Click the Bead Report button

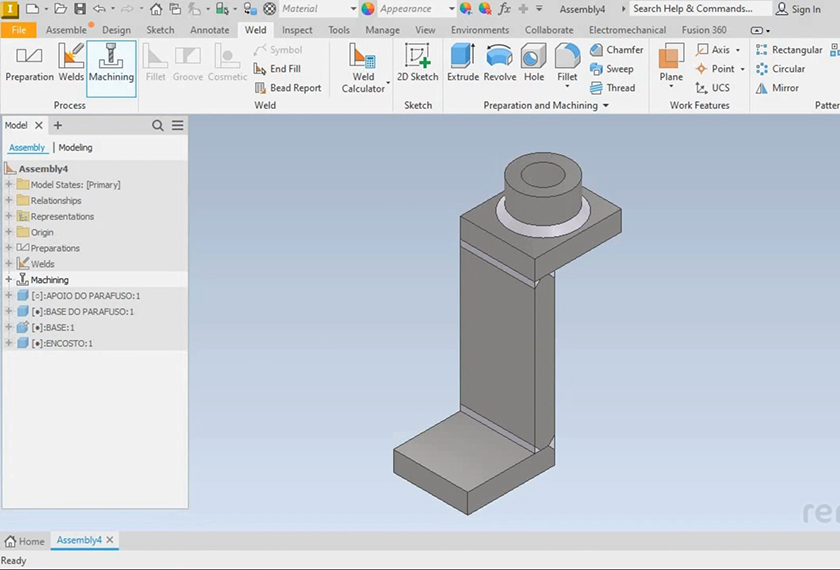coord(288,88)
